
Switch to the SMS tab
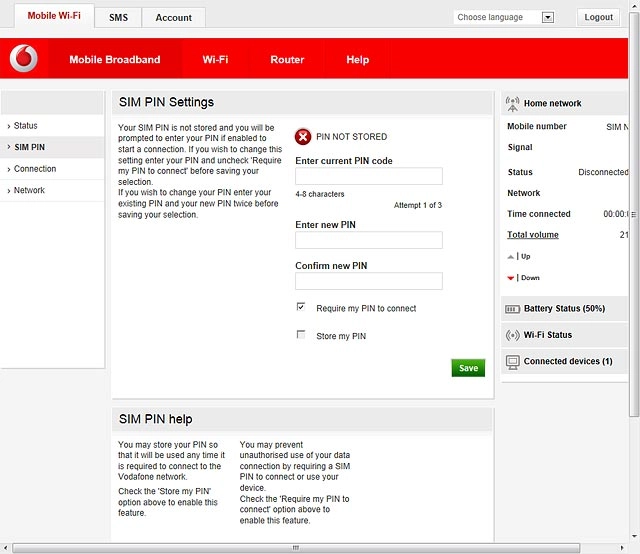118,18
